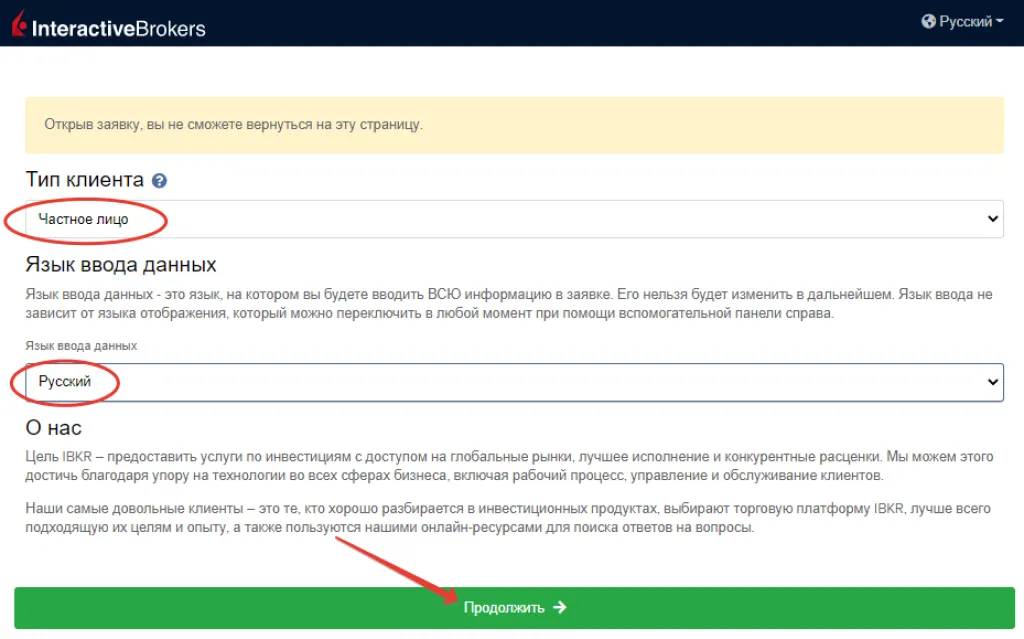The width and height of the screenshot is (1024, 639).
Task: Click chevron of the client type select
Action: click(992, 219)
